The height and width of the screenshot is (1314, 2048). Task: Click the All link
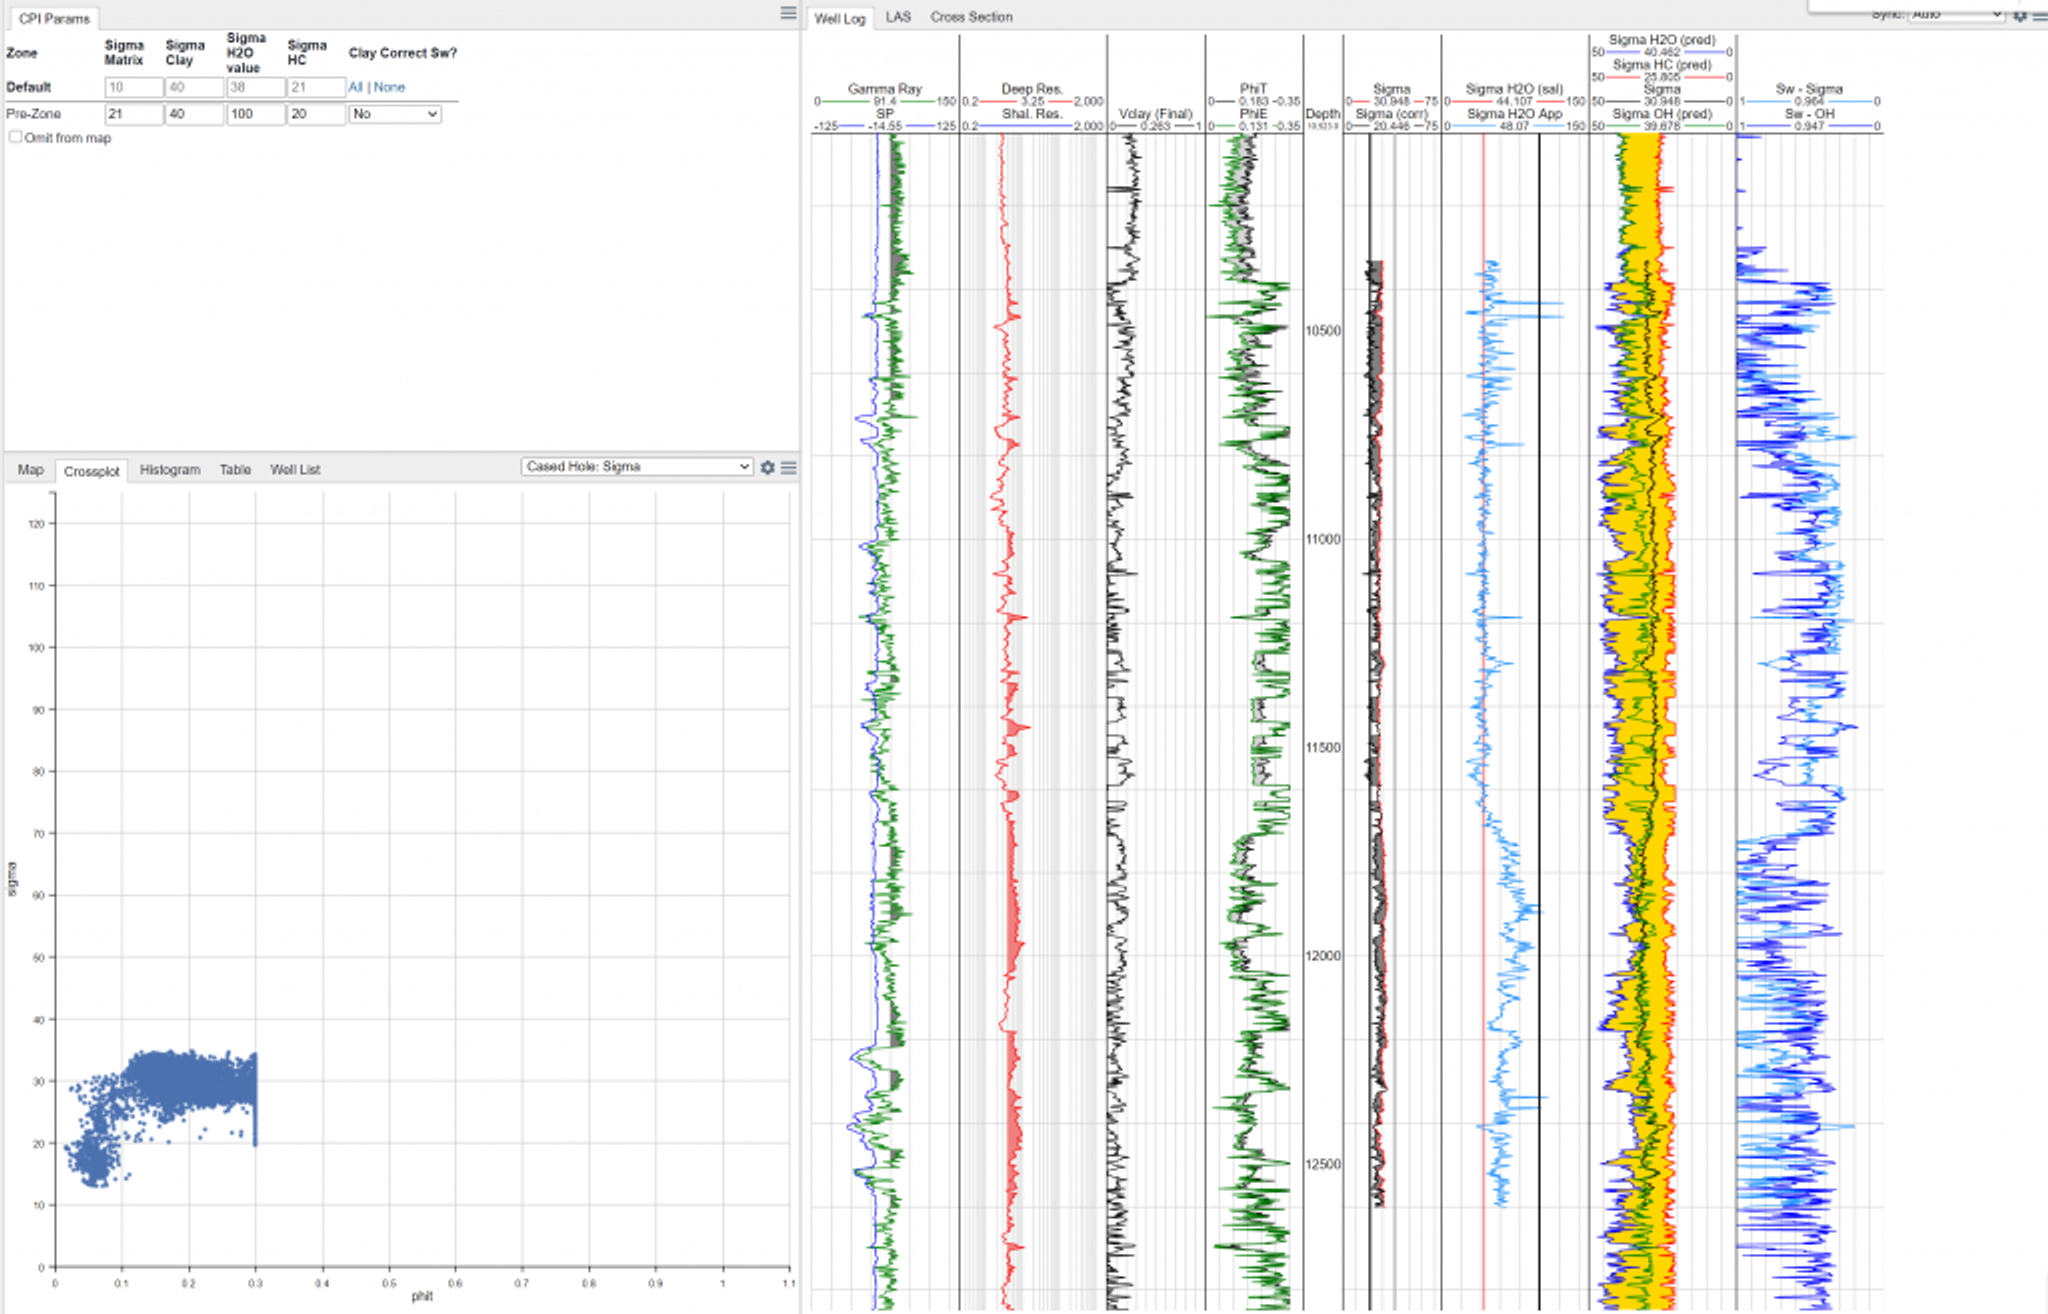coord(355,87)
